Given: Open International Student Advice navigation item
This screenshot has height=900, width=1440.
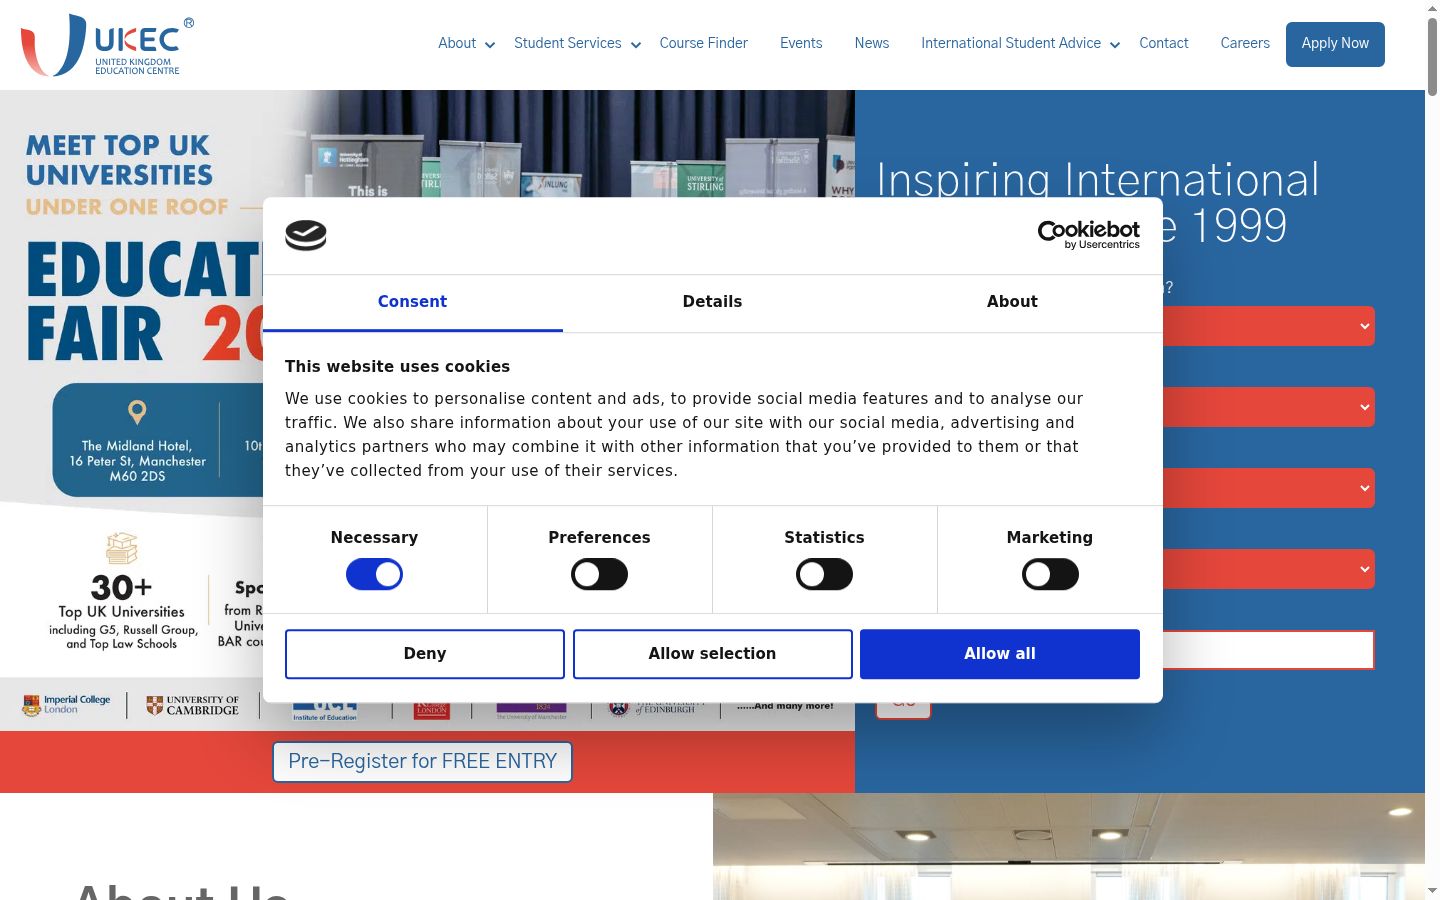Looking at the screenshot, I should coord(1011,43).
